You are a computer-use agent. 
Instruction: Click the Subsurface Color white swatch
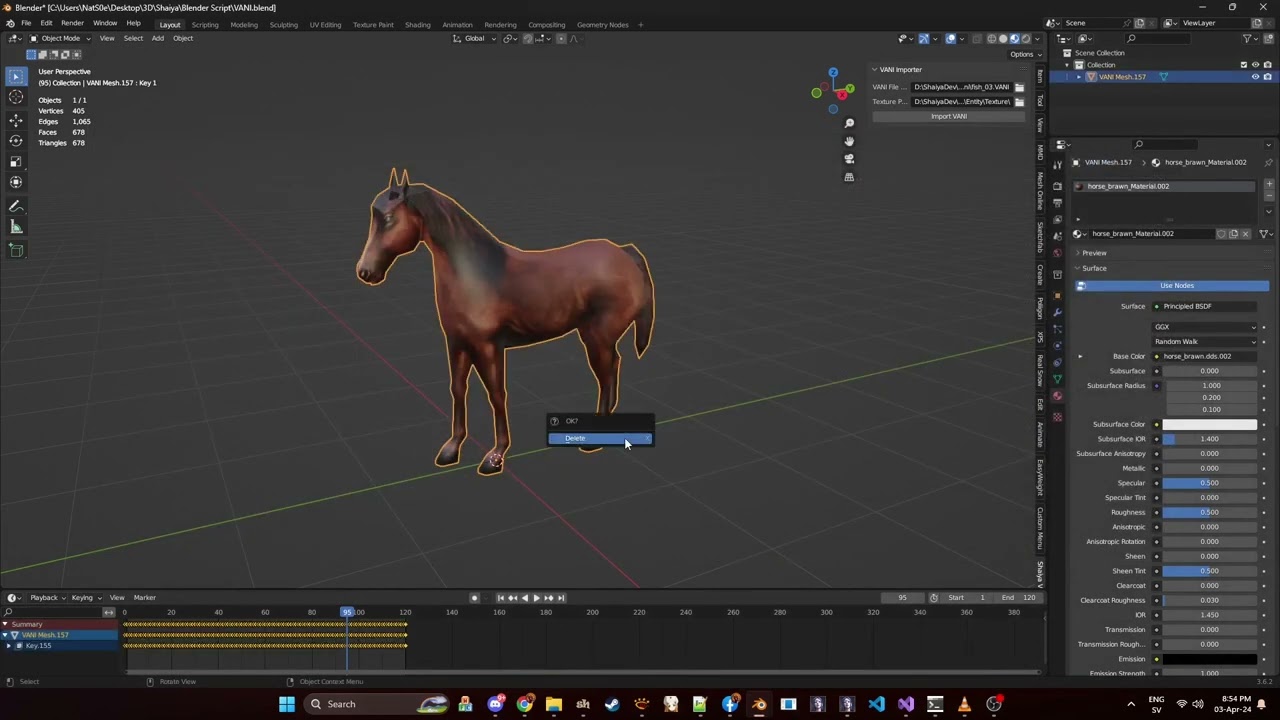click(1209, 425)
